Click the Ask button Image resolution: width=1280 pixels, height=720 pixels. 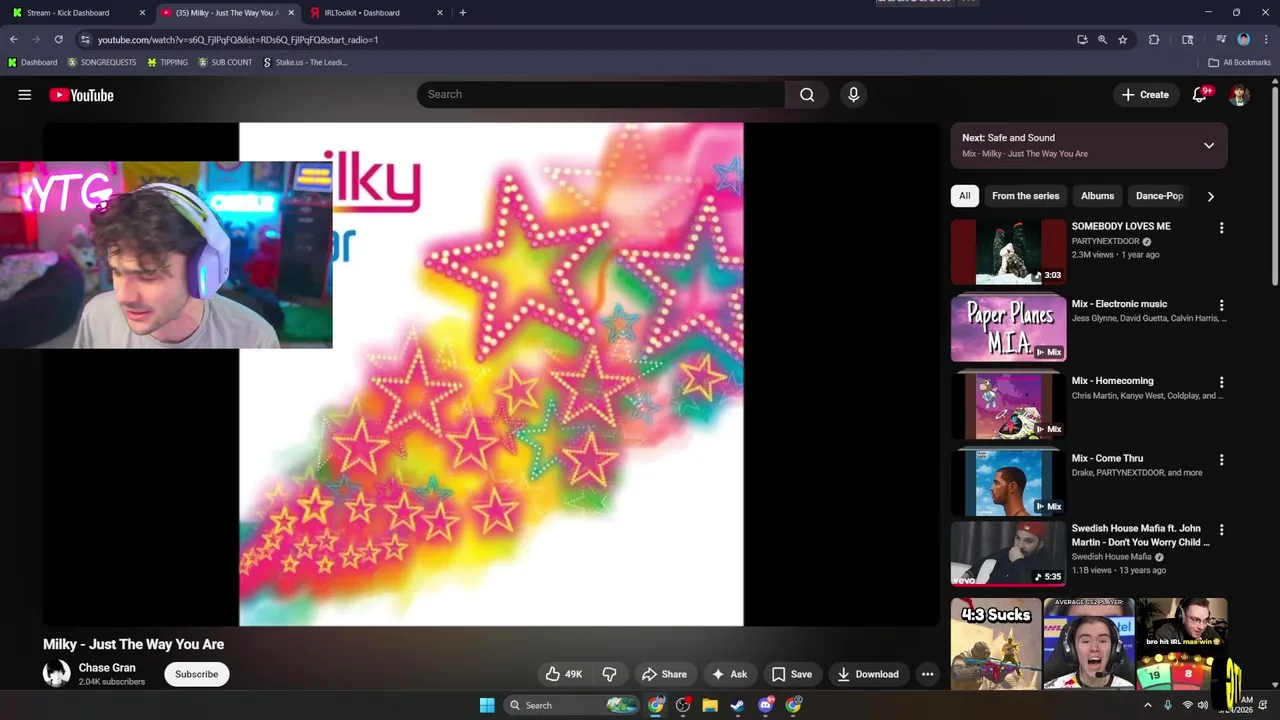click(x=729, y=674)
